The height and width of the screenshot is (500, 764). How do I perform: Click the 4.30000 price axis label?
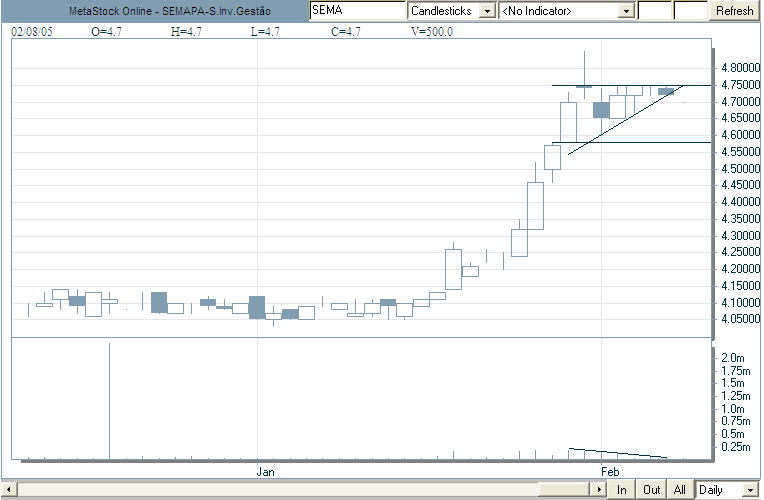point(741,236)
